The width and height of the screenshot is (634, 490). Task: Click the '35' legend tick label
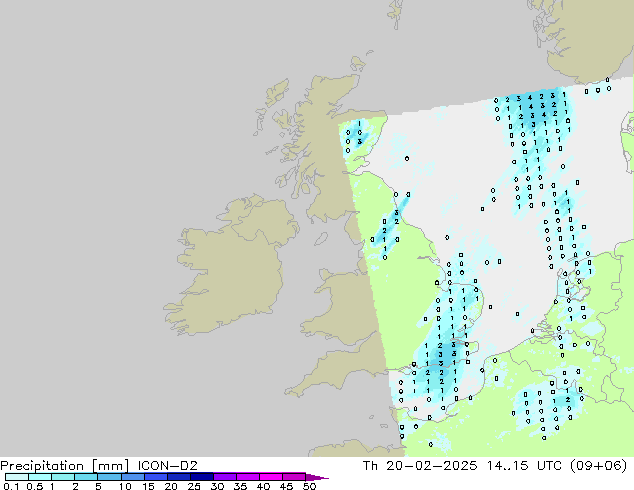click(240, 486)
